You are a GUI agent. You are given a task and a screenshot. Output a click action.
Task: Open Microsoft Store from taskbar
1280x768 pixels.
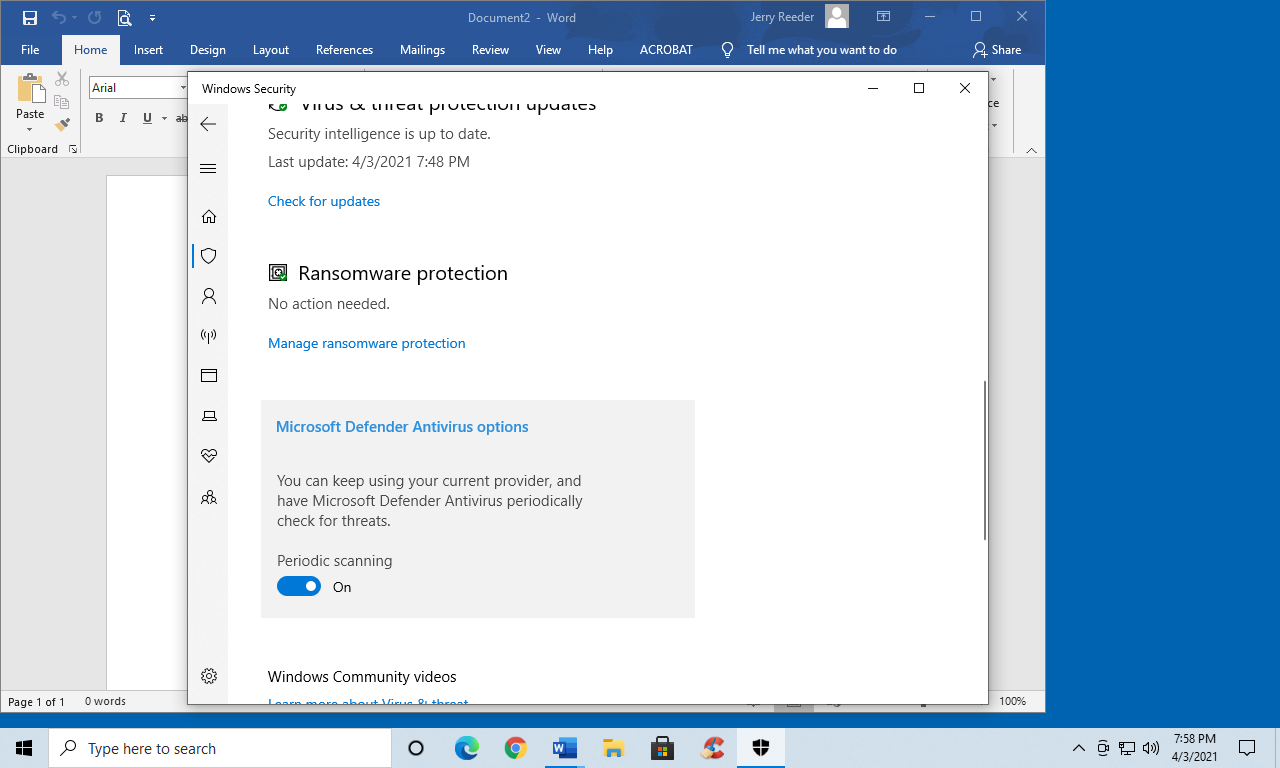(662, 748)
